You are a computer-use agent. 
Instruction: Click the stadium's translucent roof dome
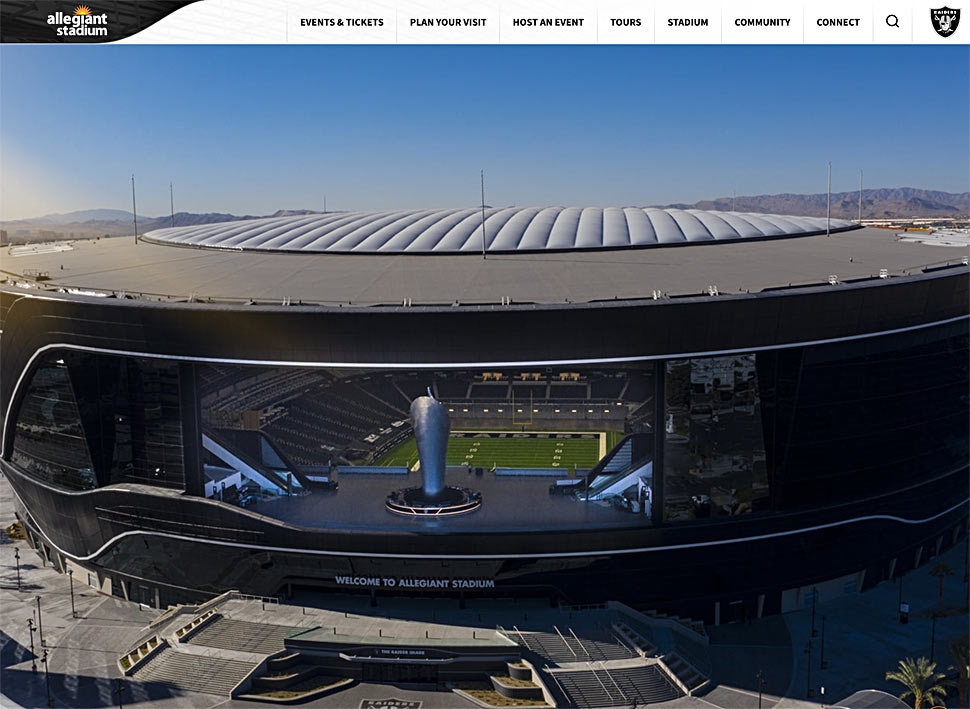pos(498,230)
